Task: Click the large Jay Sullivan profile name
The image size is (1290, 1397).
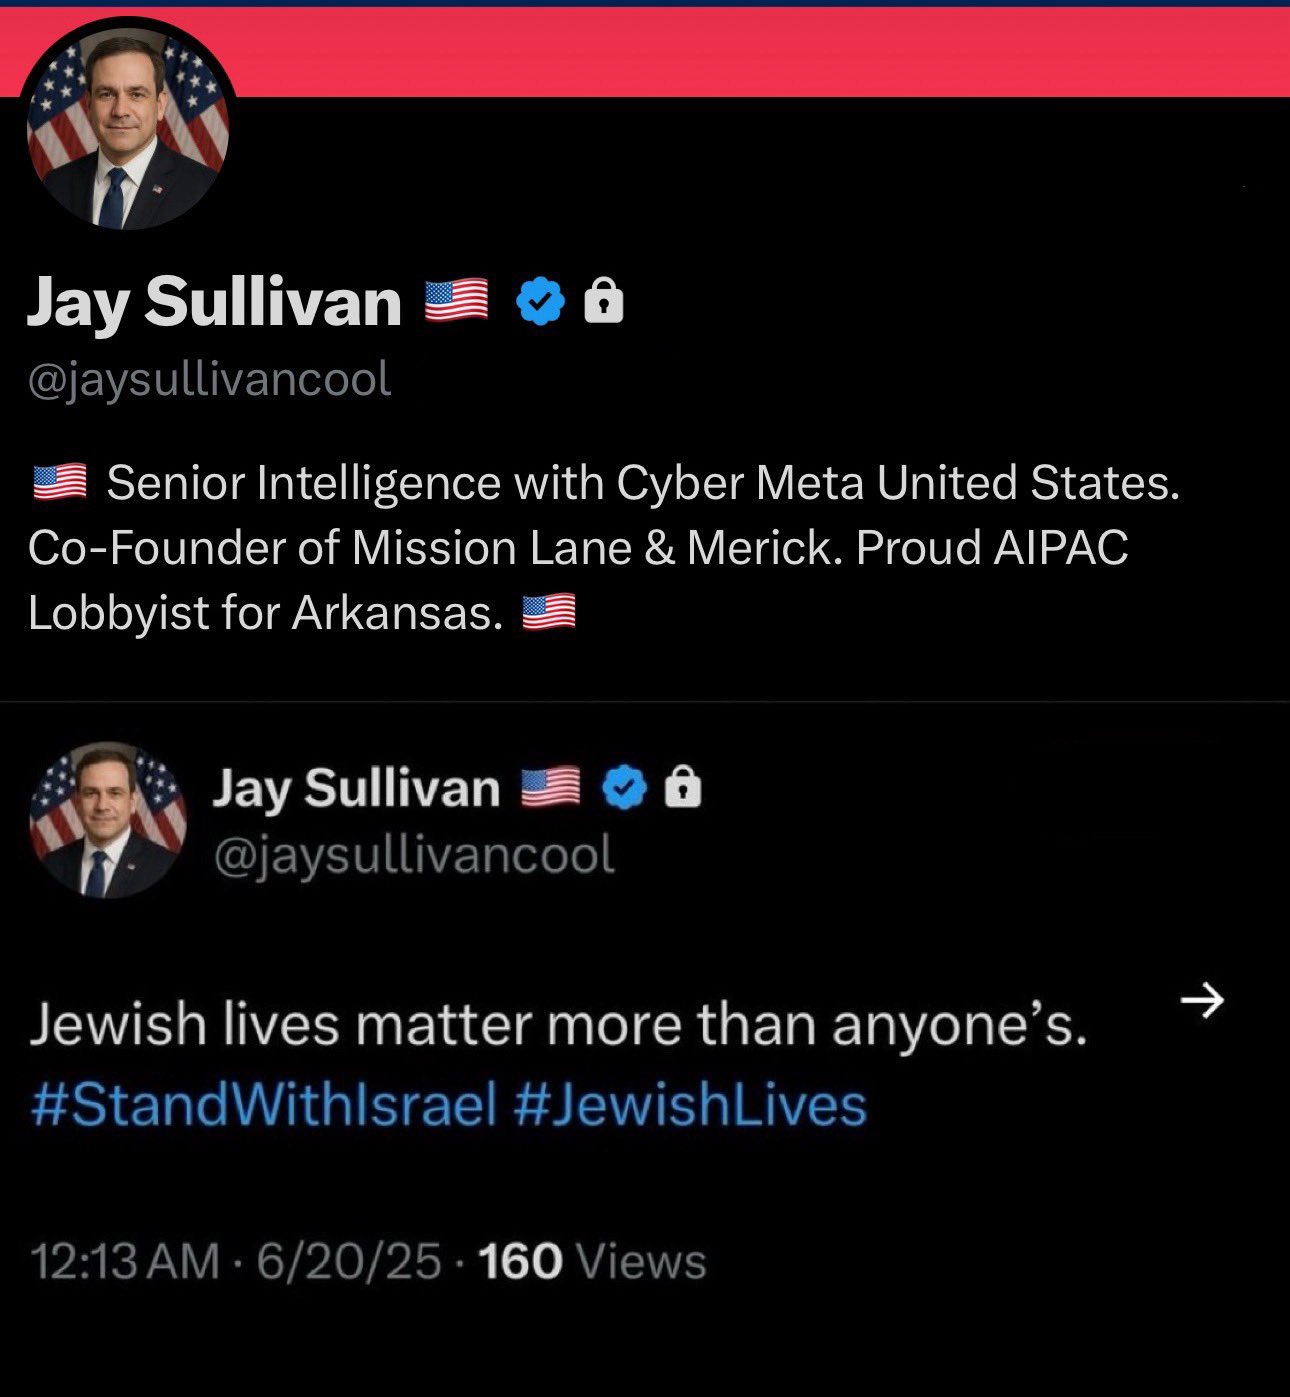Action: tap(214, 301)
